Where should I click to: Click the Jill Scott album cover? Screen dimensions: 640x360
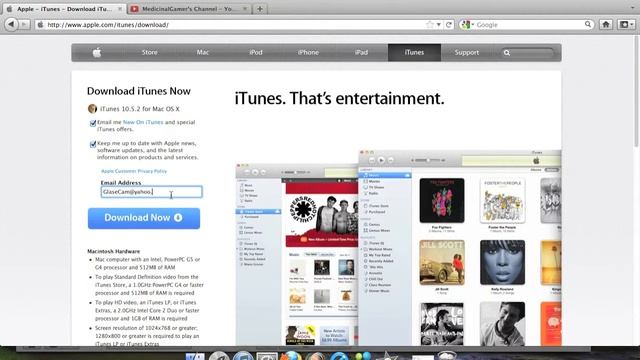pyautogui.click(x=442, y=262)
